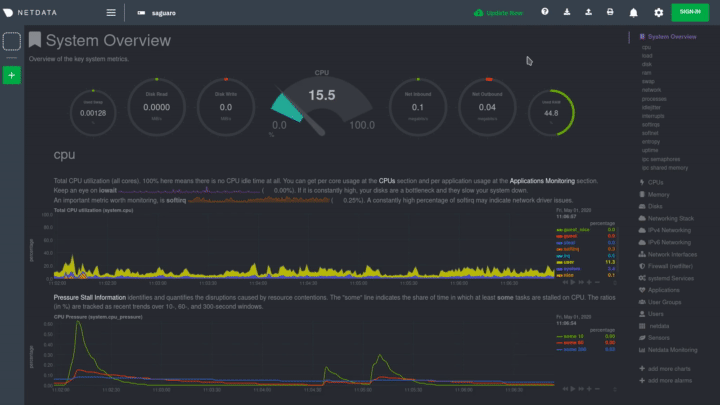The width and height of the screenshot is (720, 405).
Task: Click the CPU gauge showing 15.5
Action: [x=322, y=103]
